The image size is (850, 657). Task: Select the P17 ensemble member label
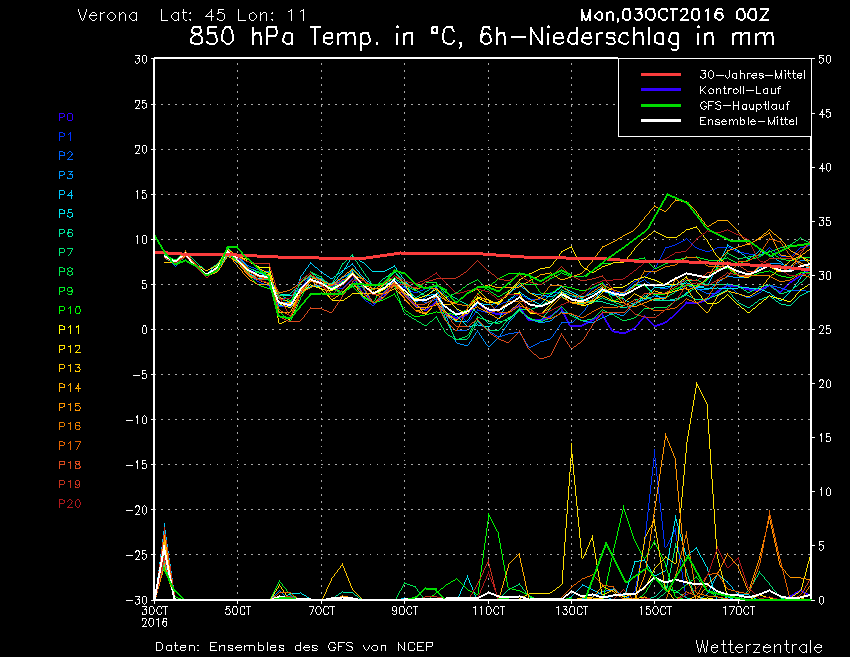[x=69, y=445]
